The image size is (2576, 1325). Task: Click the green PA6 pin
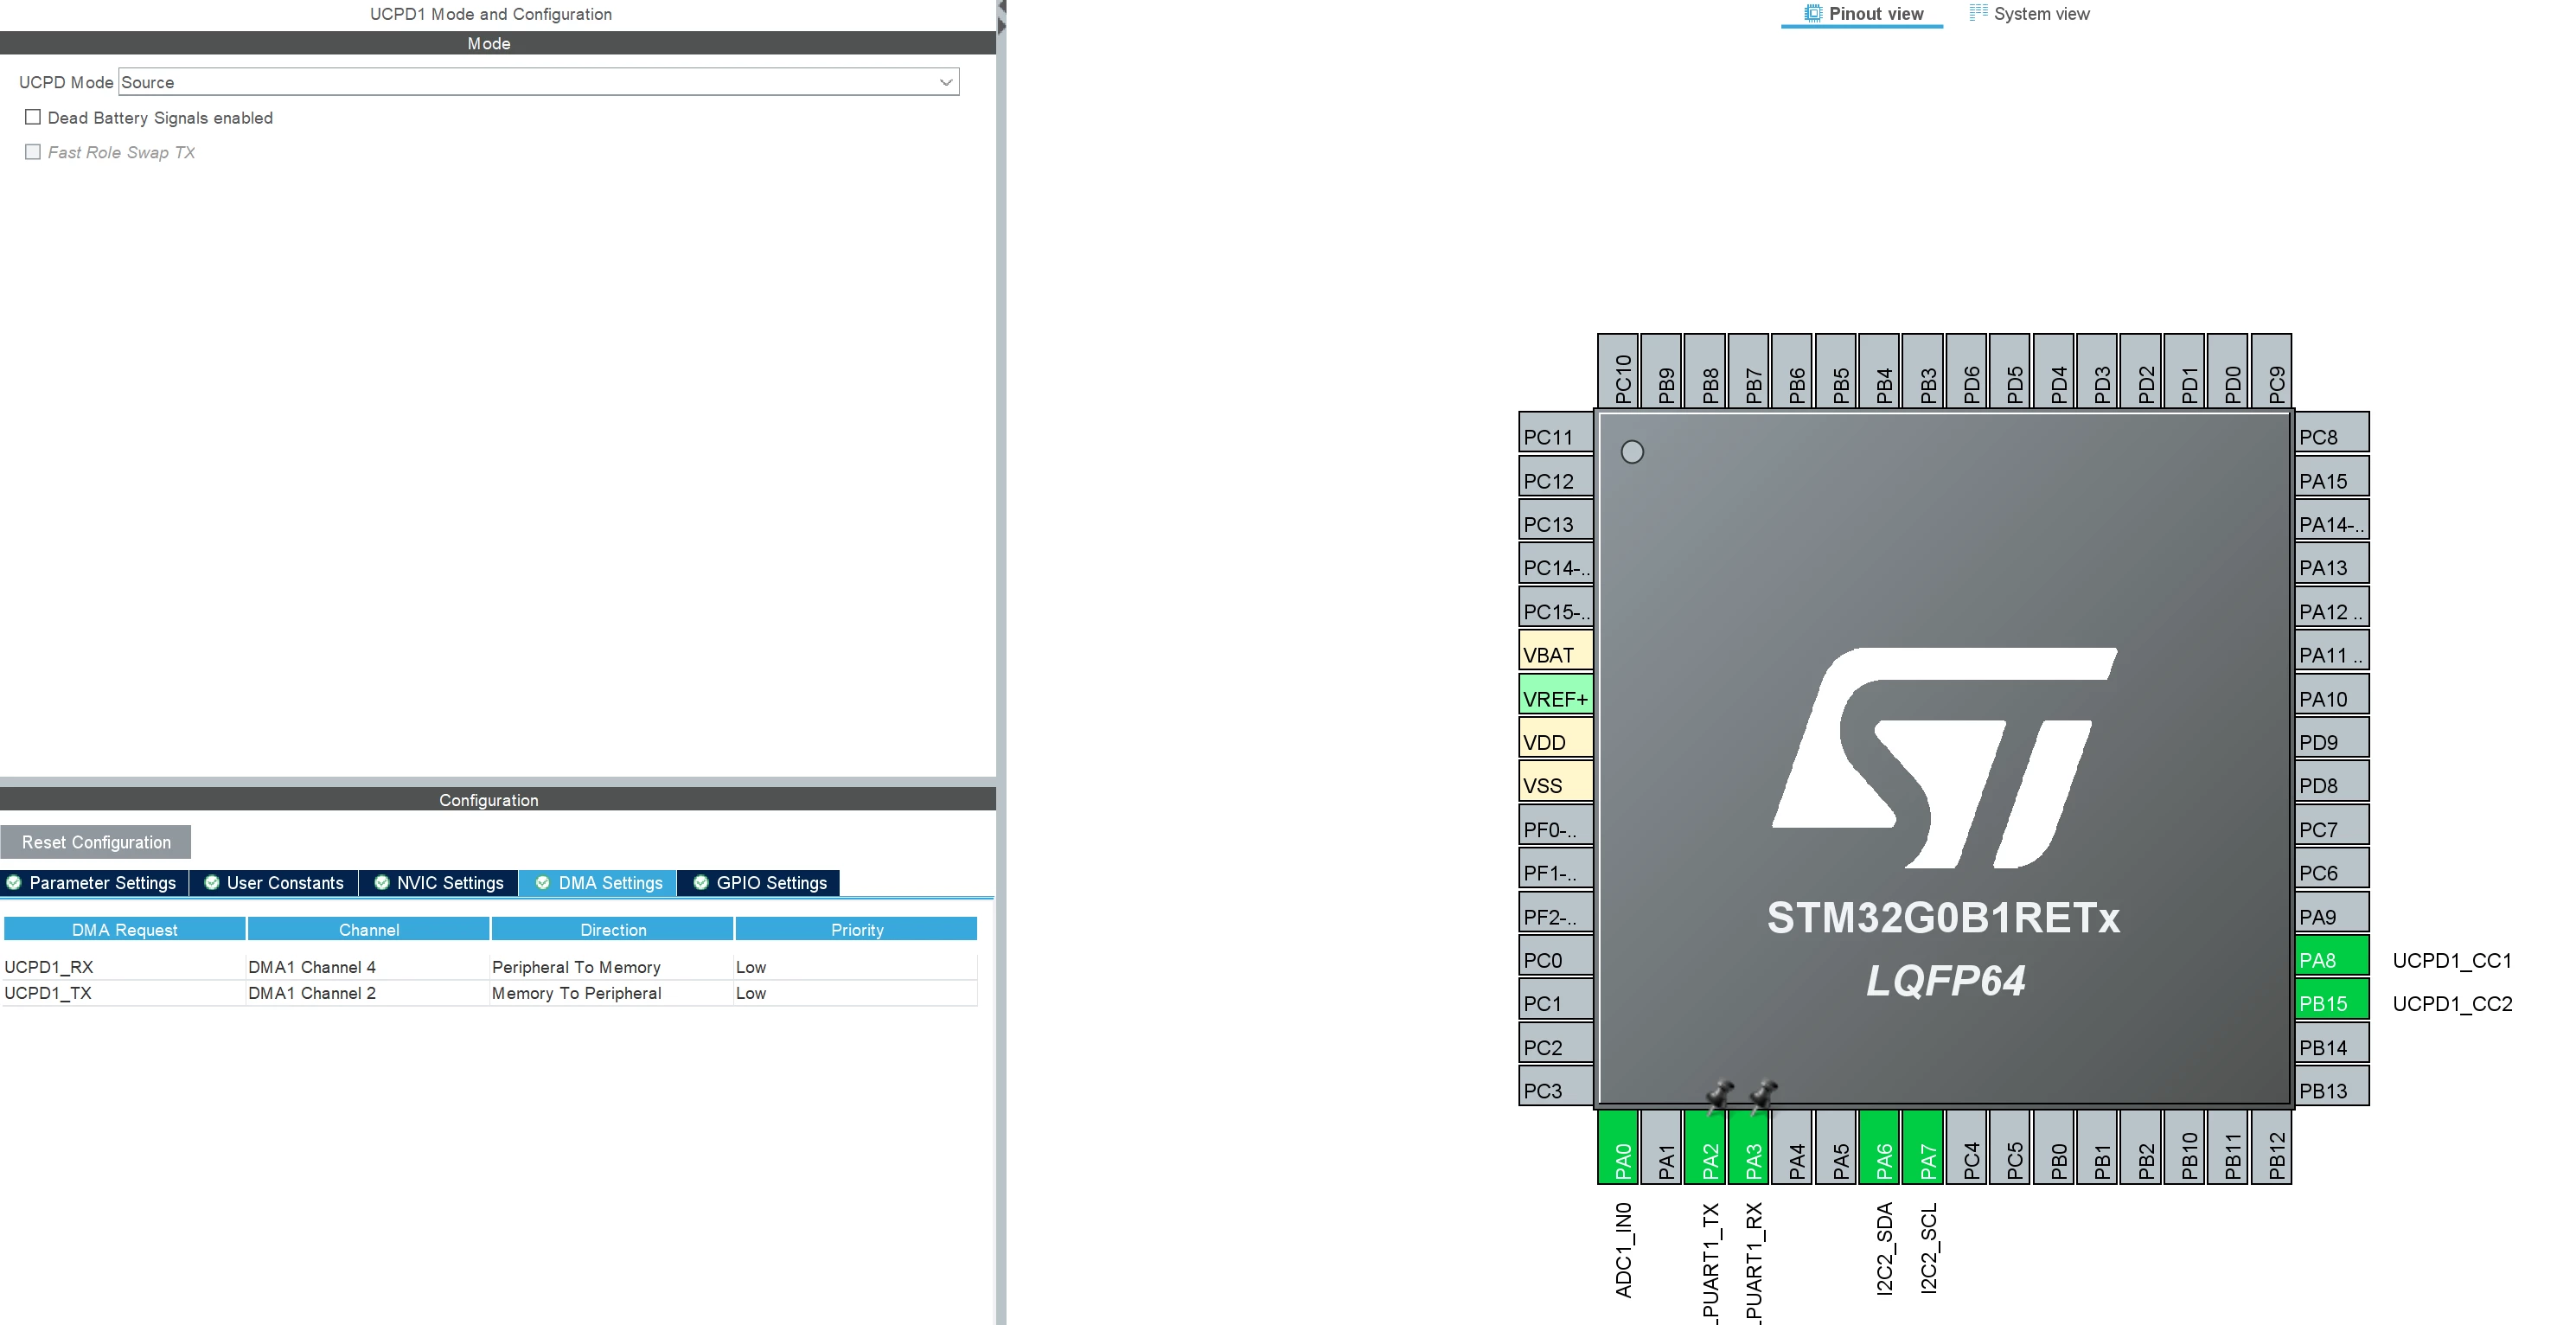click(x=1879, y=1147)
